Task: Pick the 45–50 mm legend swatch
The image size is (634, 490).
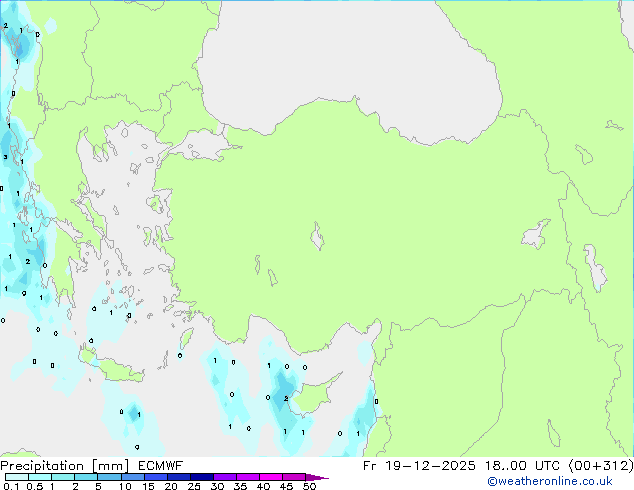Action: (294, 477)
